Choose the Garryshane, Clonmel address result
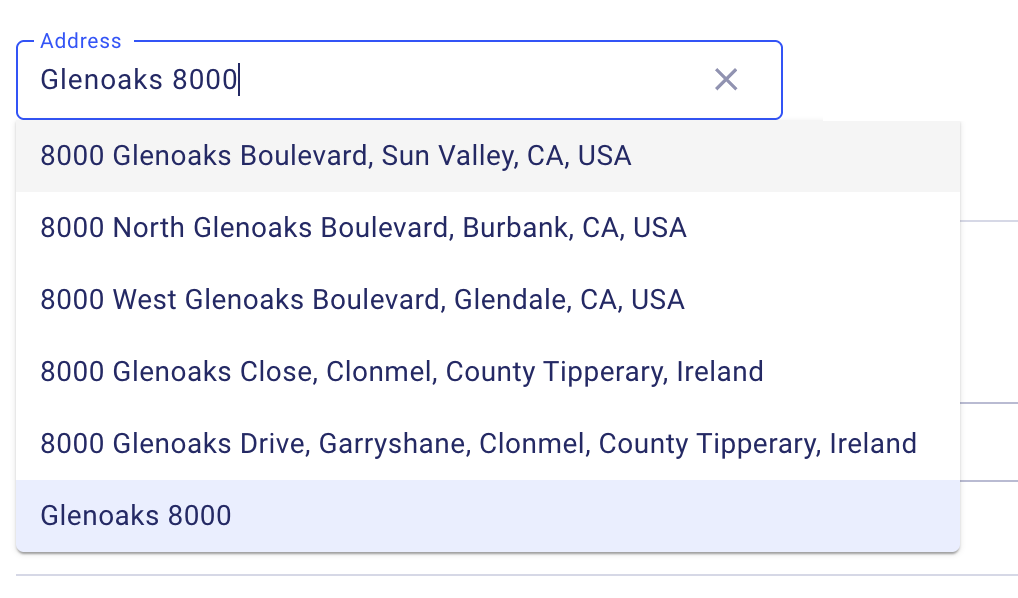Image resolution: width=1018 pixels, height=598 pixels. pos(478,444)
